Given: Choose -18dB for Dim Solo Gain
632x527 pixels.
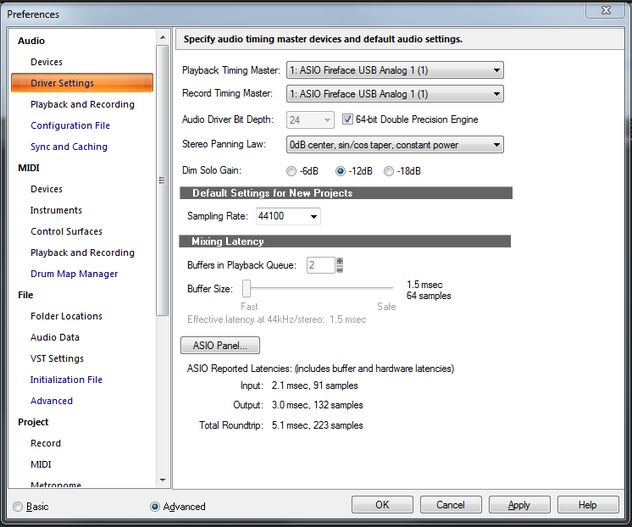Looking at the screenshot, I should click(389, 170).
